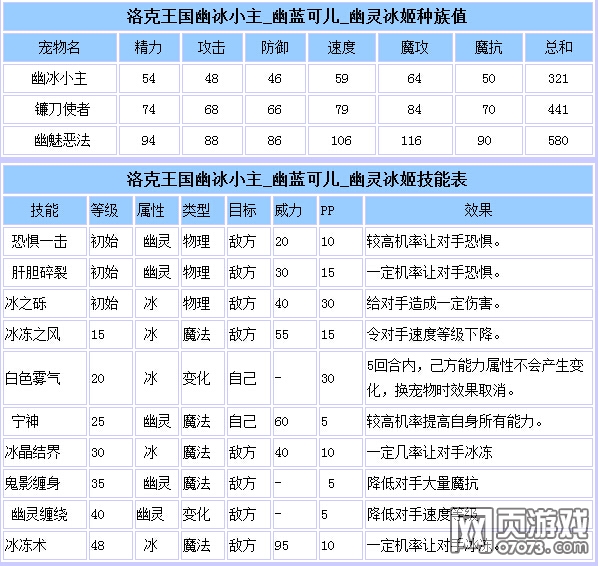This screenshot has height=566, width=599.
Task: Click the 魔攻 column header in stats table
Action: [414, 48]
